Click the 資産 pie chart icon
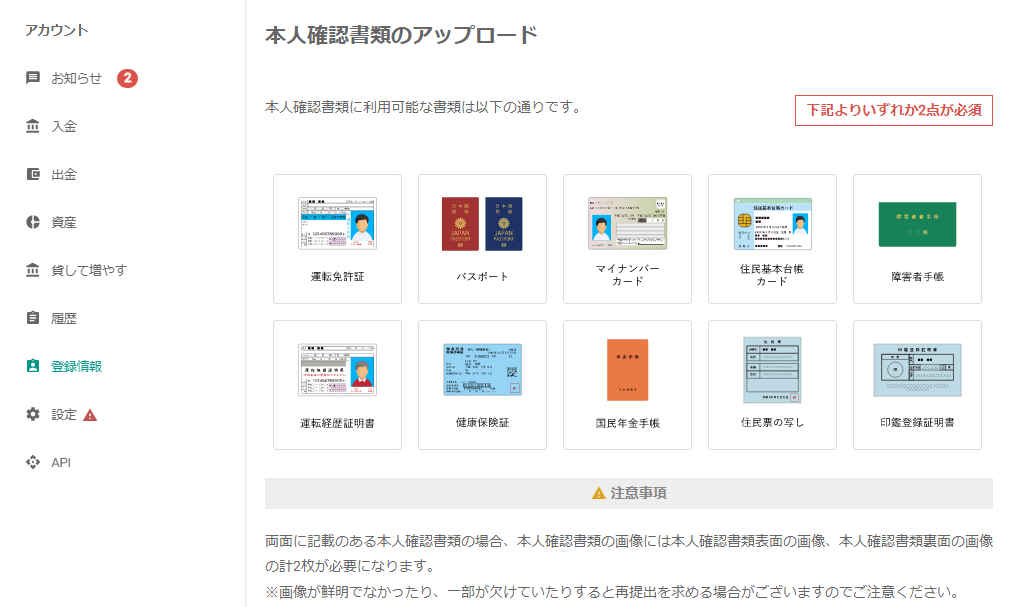Screen dimensions: 1029x607 (x=33, y=222)
